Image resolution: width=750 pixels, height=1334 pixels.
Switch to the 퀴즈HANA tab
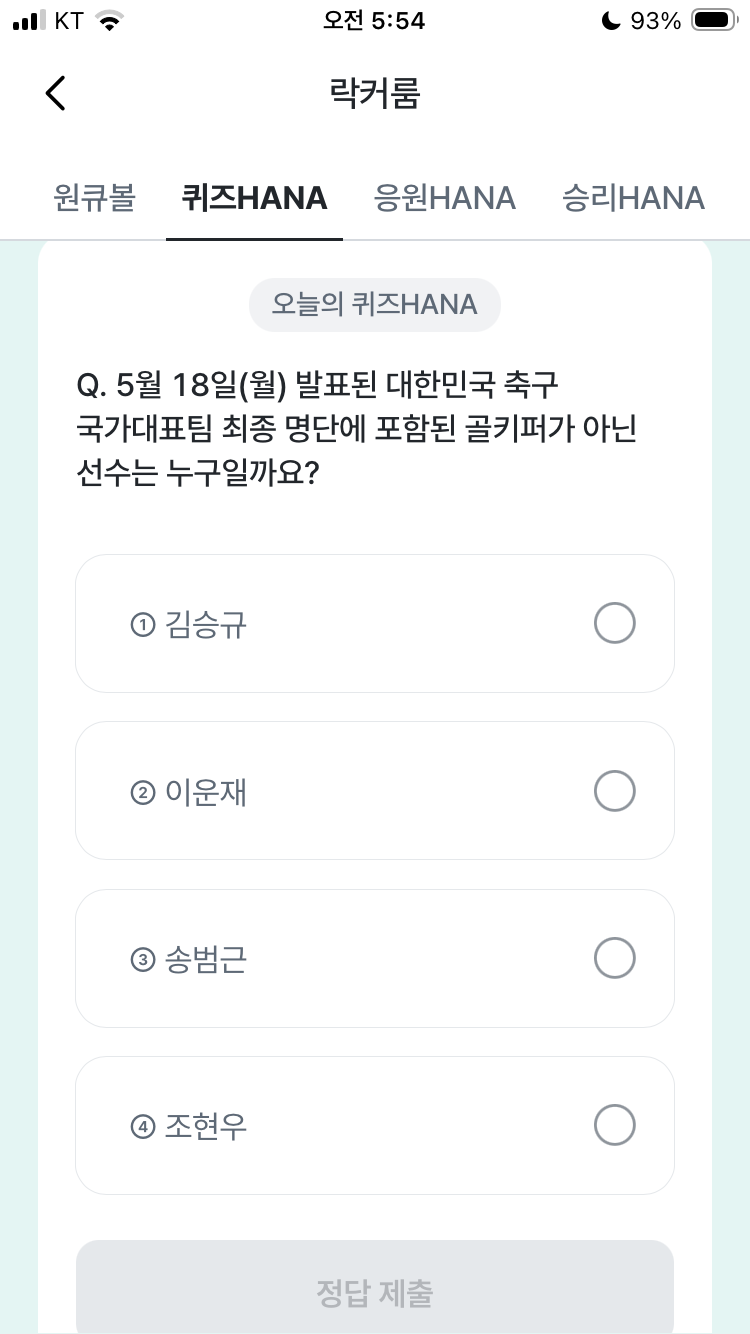(254, 198)
